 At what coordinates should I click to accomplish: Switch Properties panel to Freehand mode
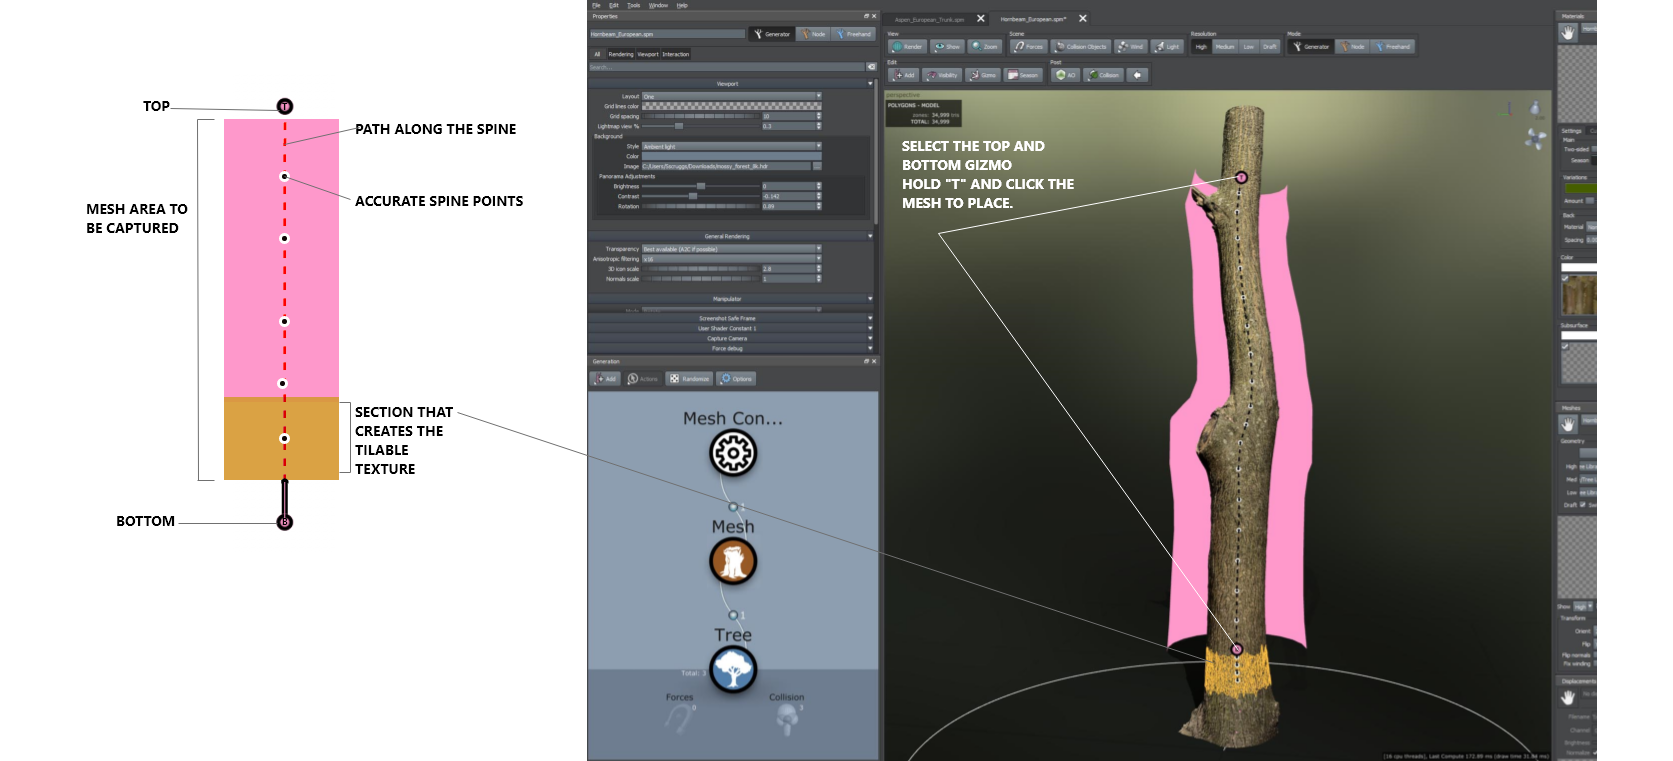pos(854,34)
